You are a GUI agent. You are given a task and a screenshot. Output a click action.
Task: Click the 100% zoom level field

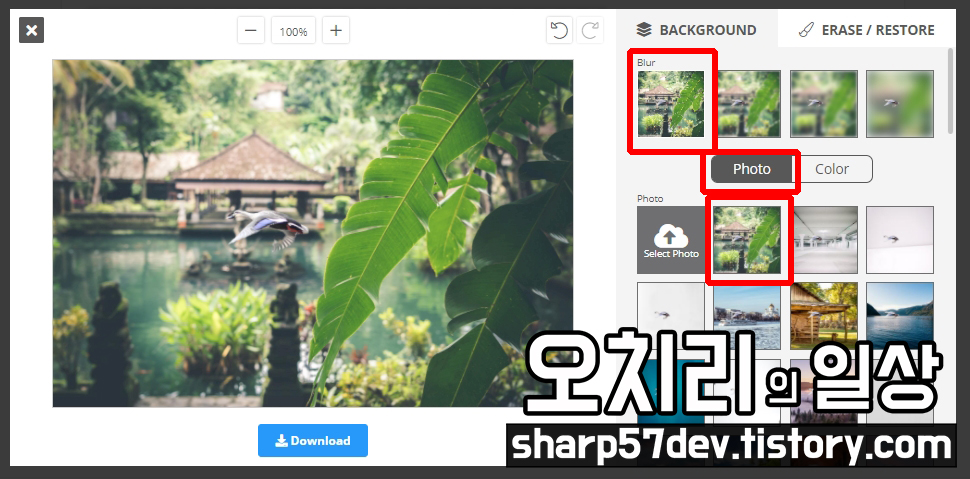[293, 31]
